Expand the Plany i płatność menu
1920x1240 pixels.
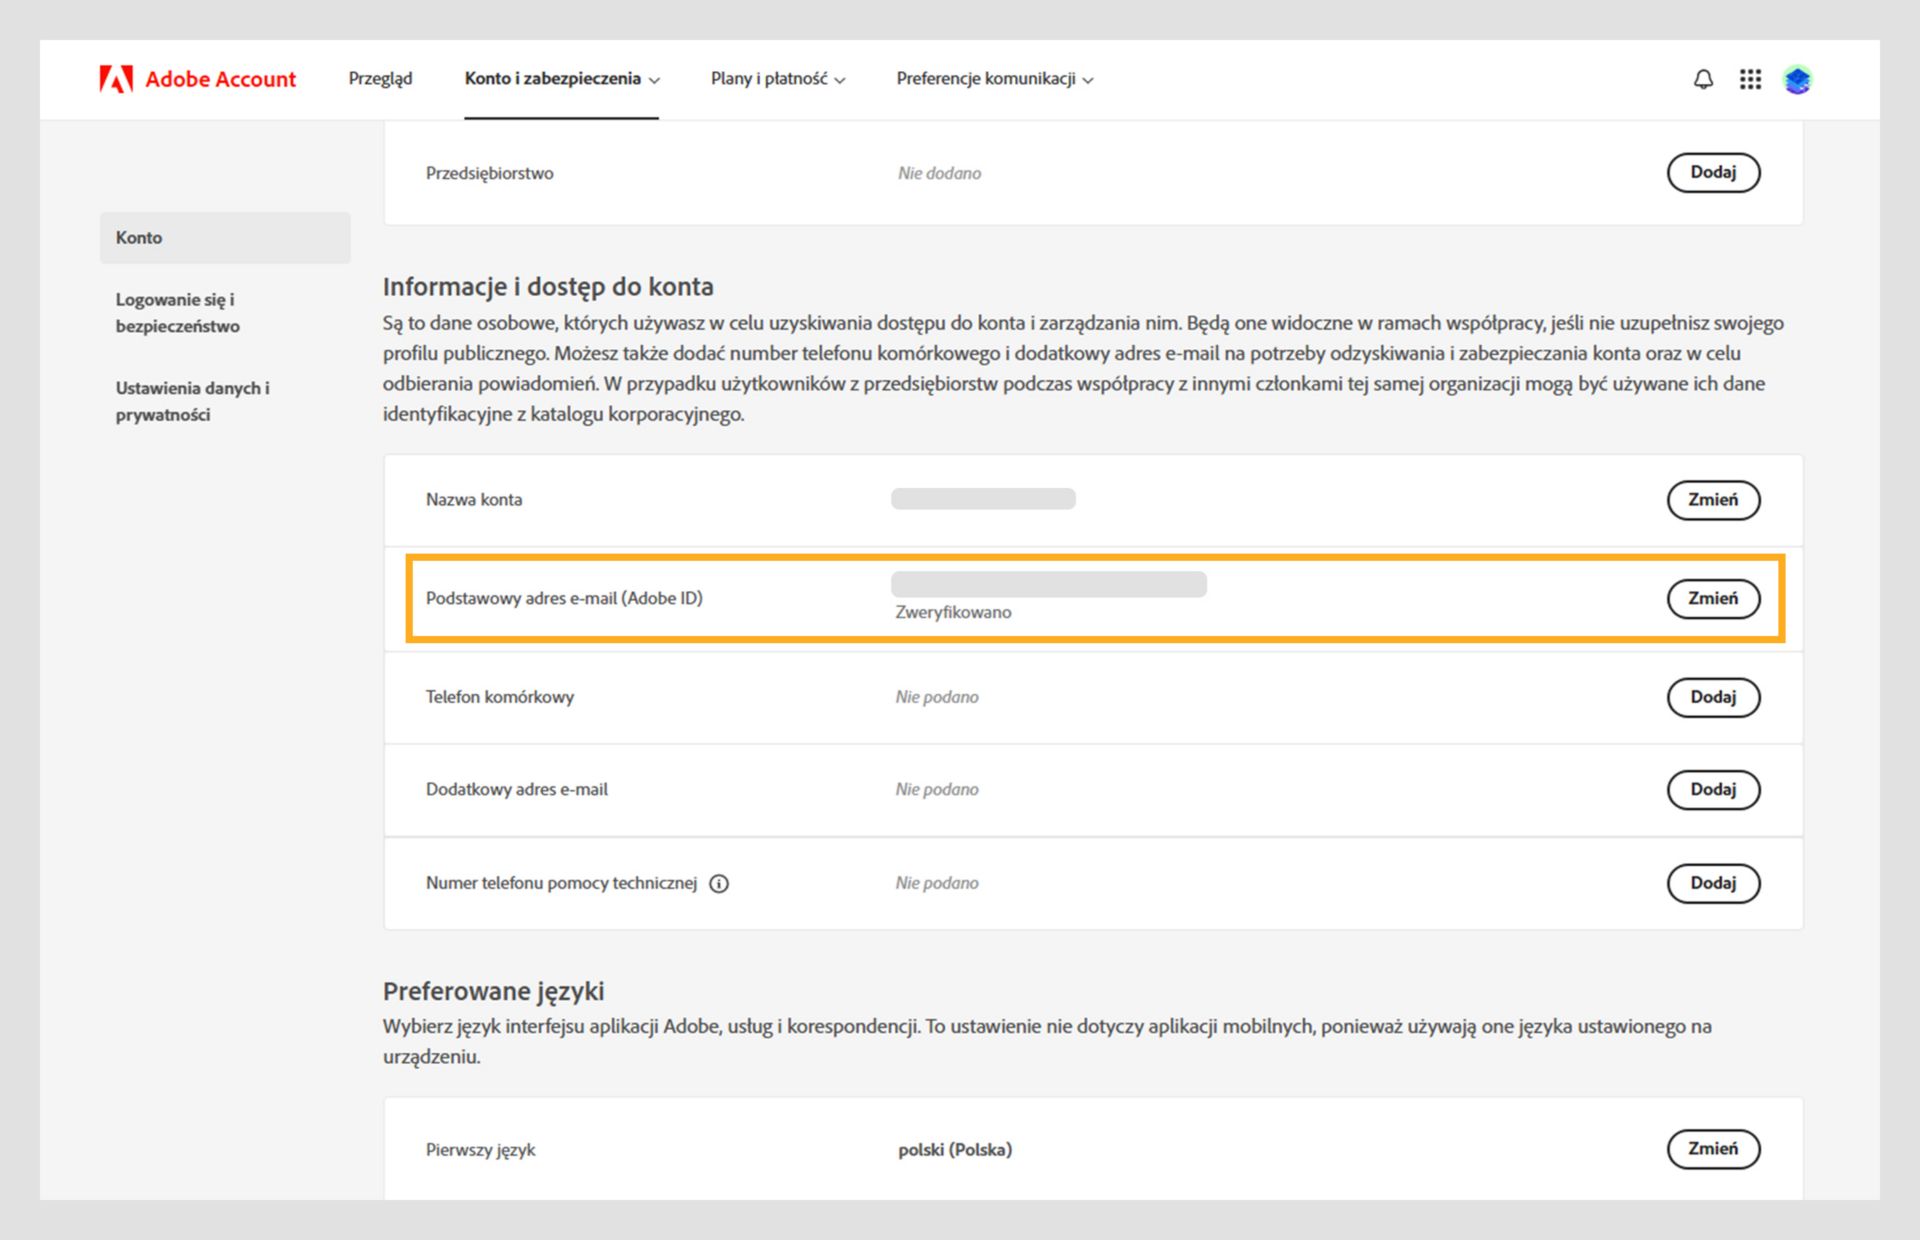tap(778, 78)
